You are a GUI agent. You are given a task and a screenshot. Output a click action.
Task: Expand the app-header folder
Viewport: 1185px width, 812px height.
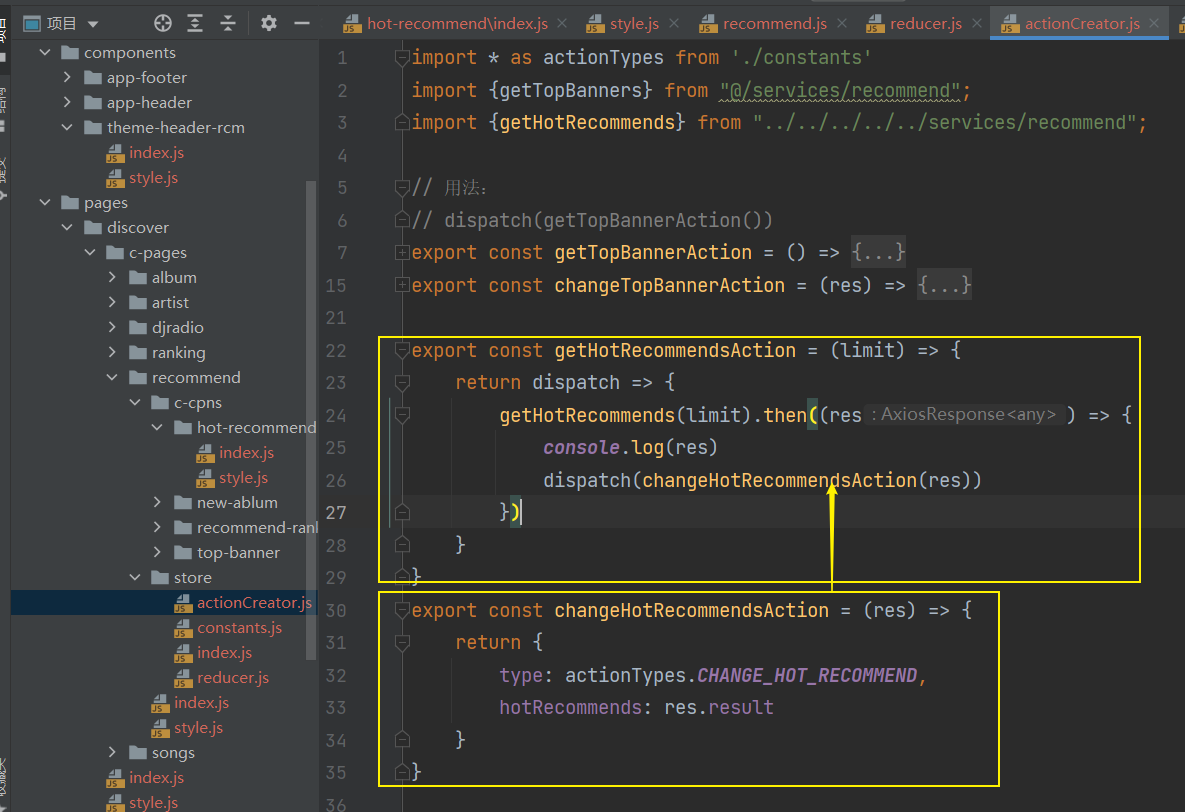pyautogui.click(x=67, y=103)
